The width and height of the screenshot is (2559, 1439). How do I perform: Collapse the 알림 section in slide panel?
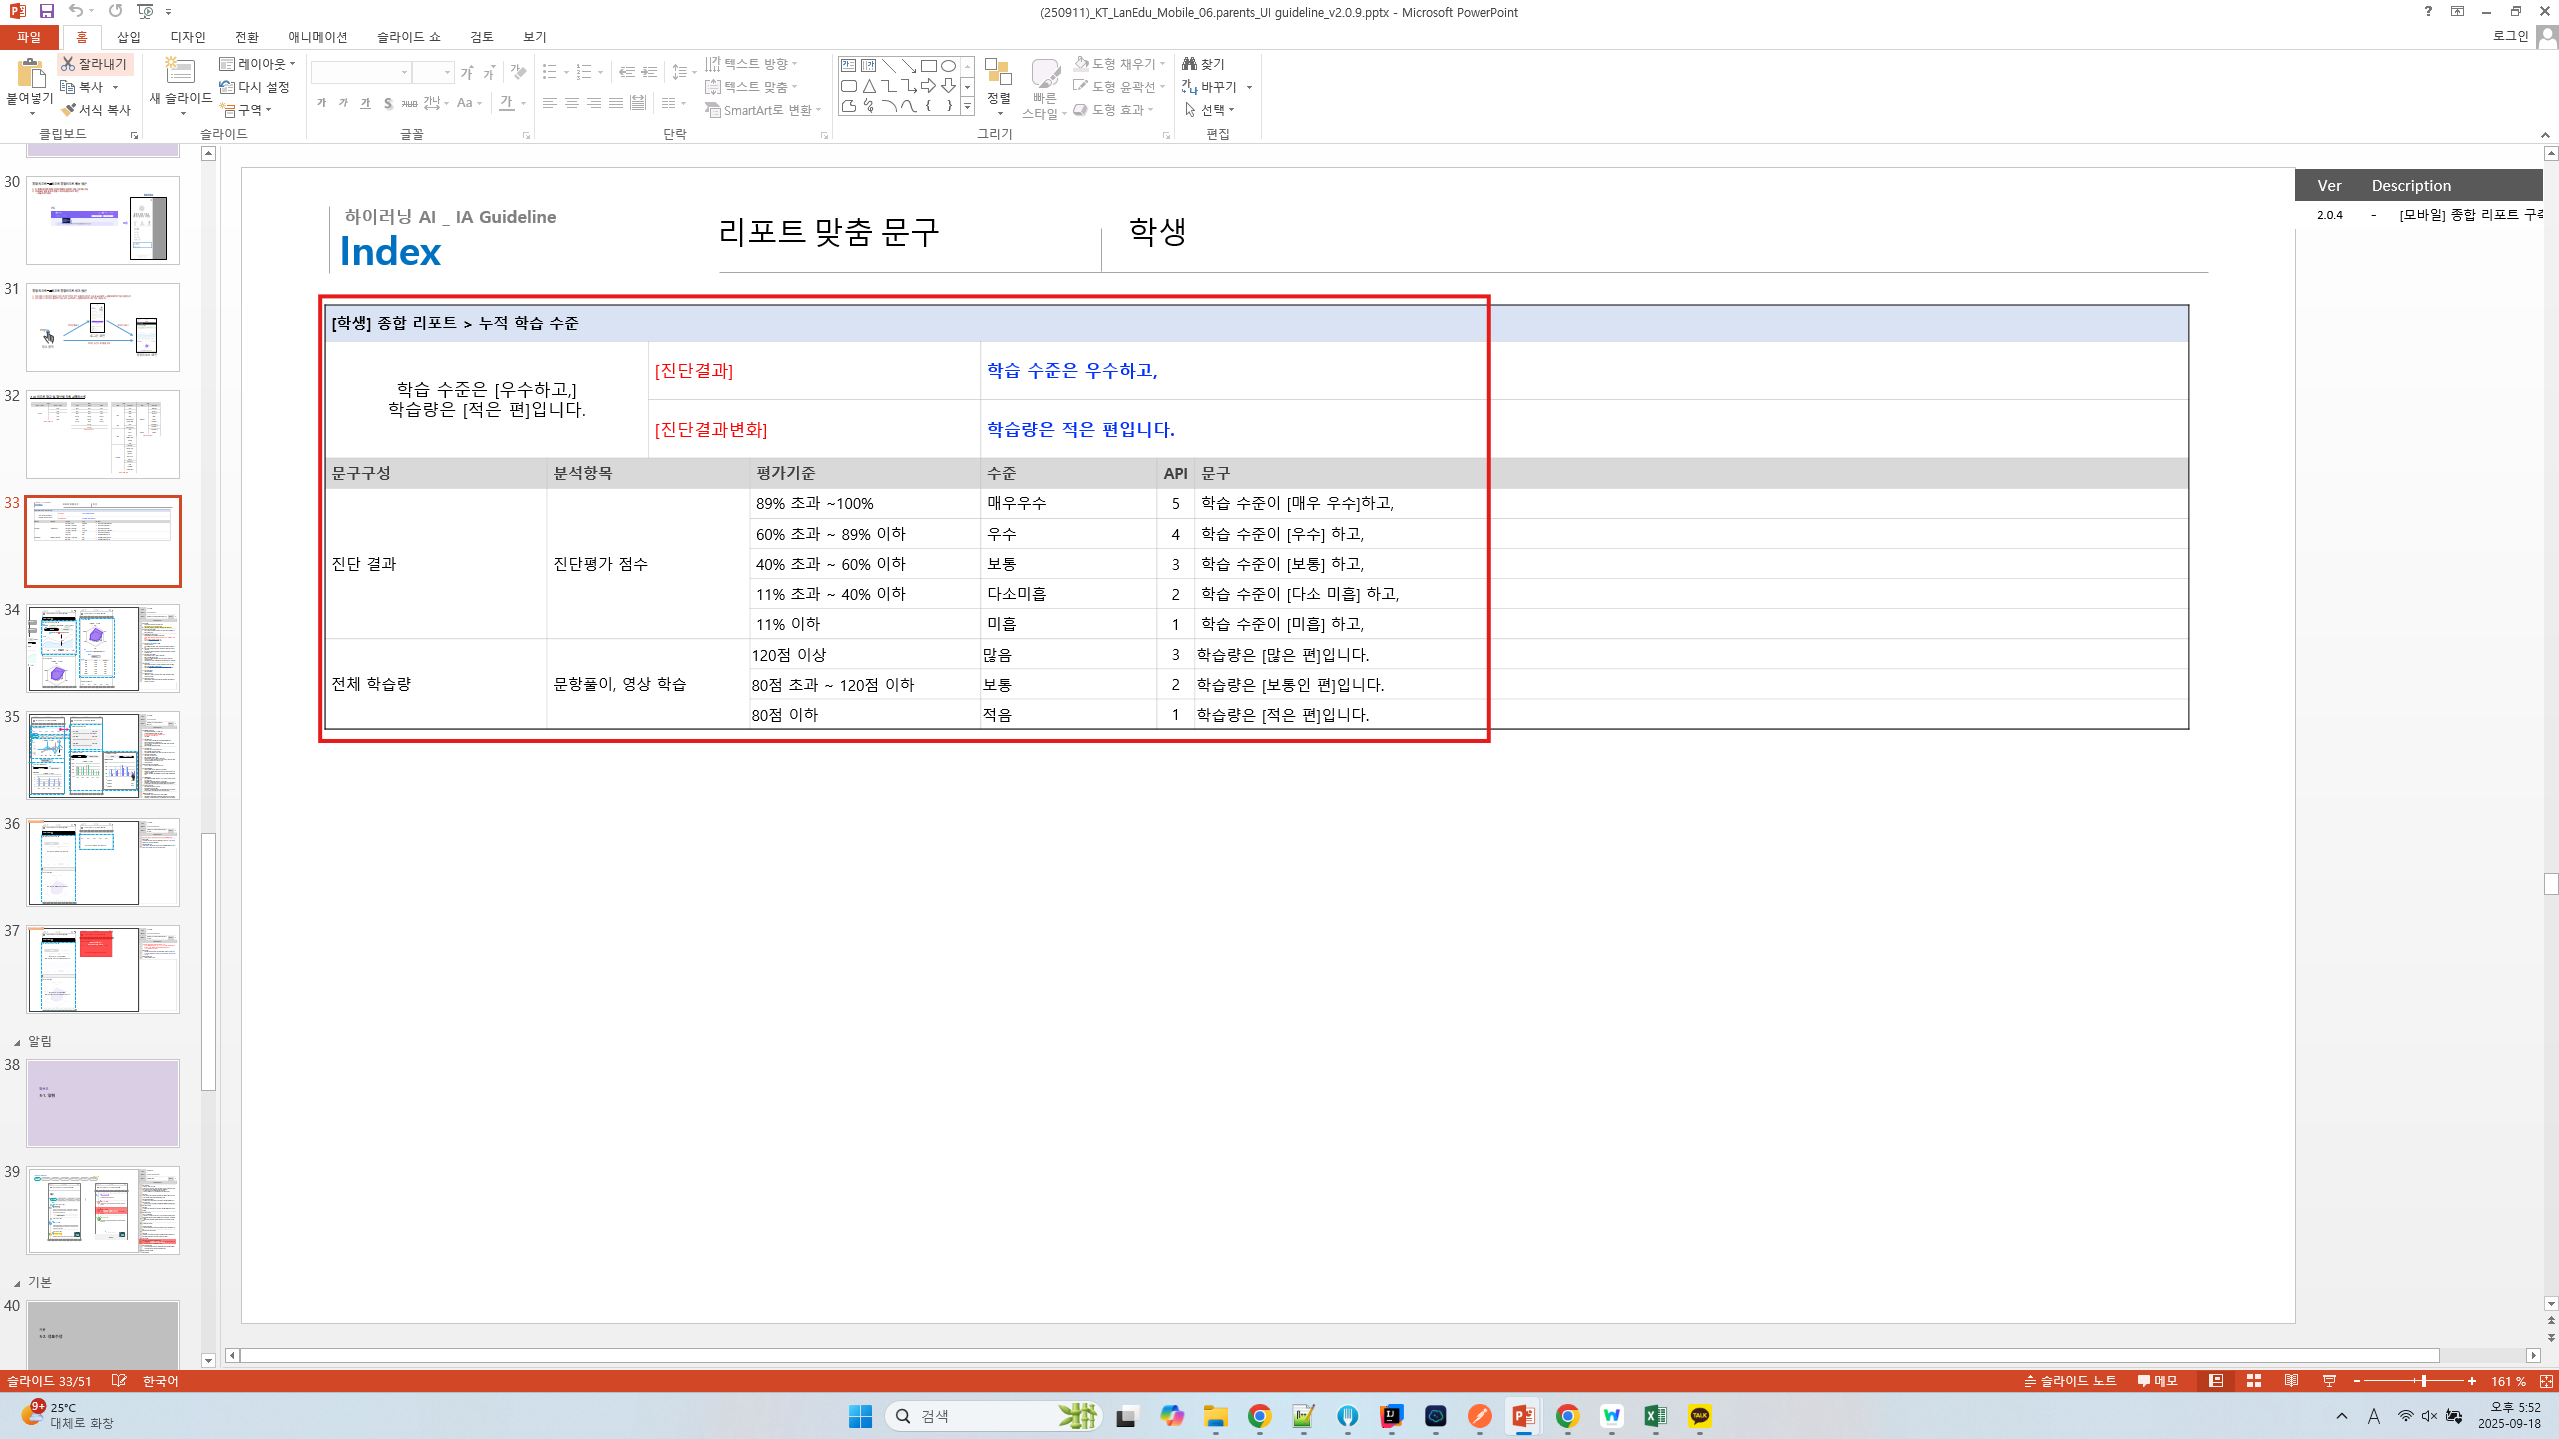click(17, 1042)
